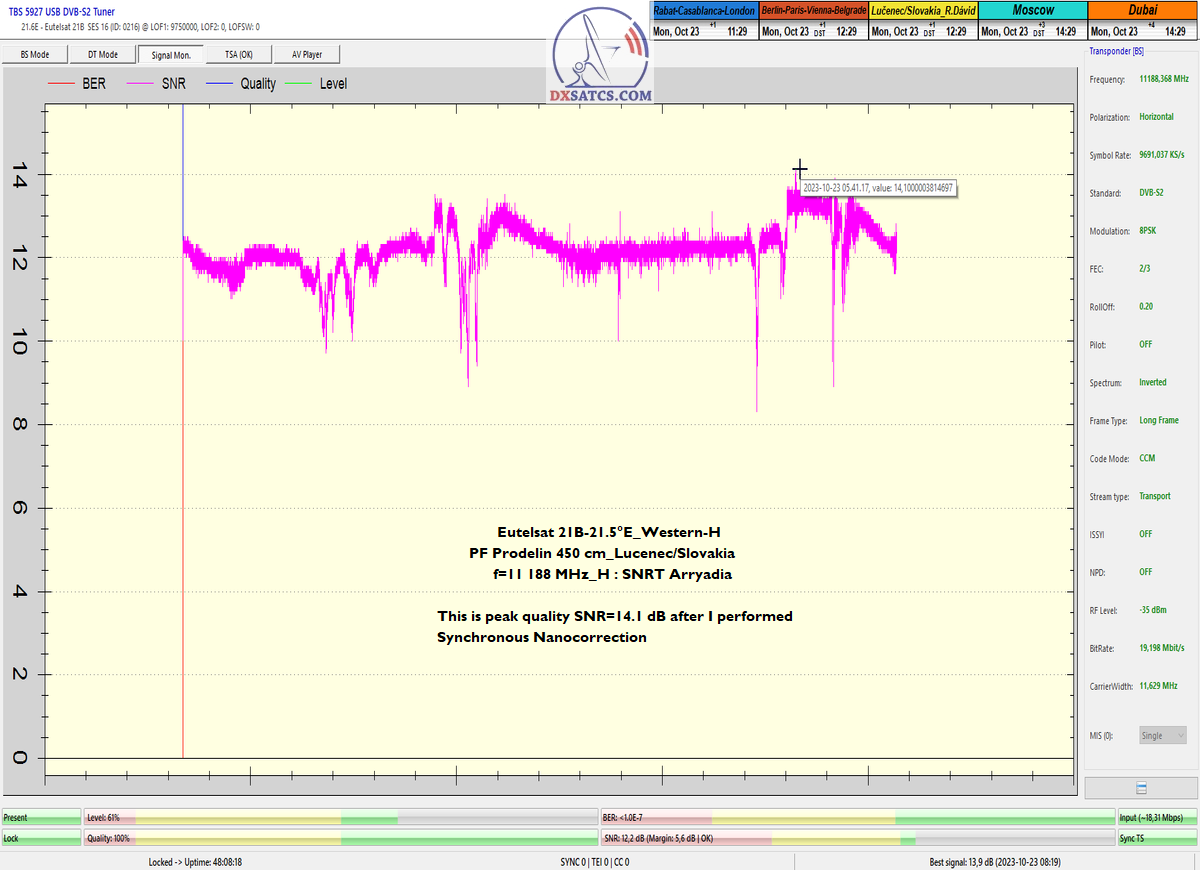Click the Dubai time zone clock panel
Viewport: 1200px width, 870px height.
point(1141,20)
